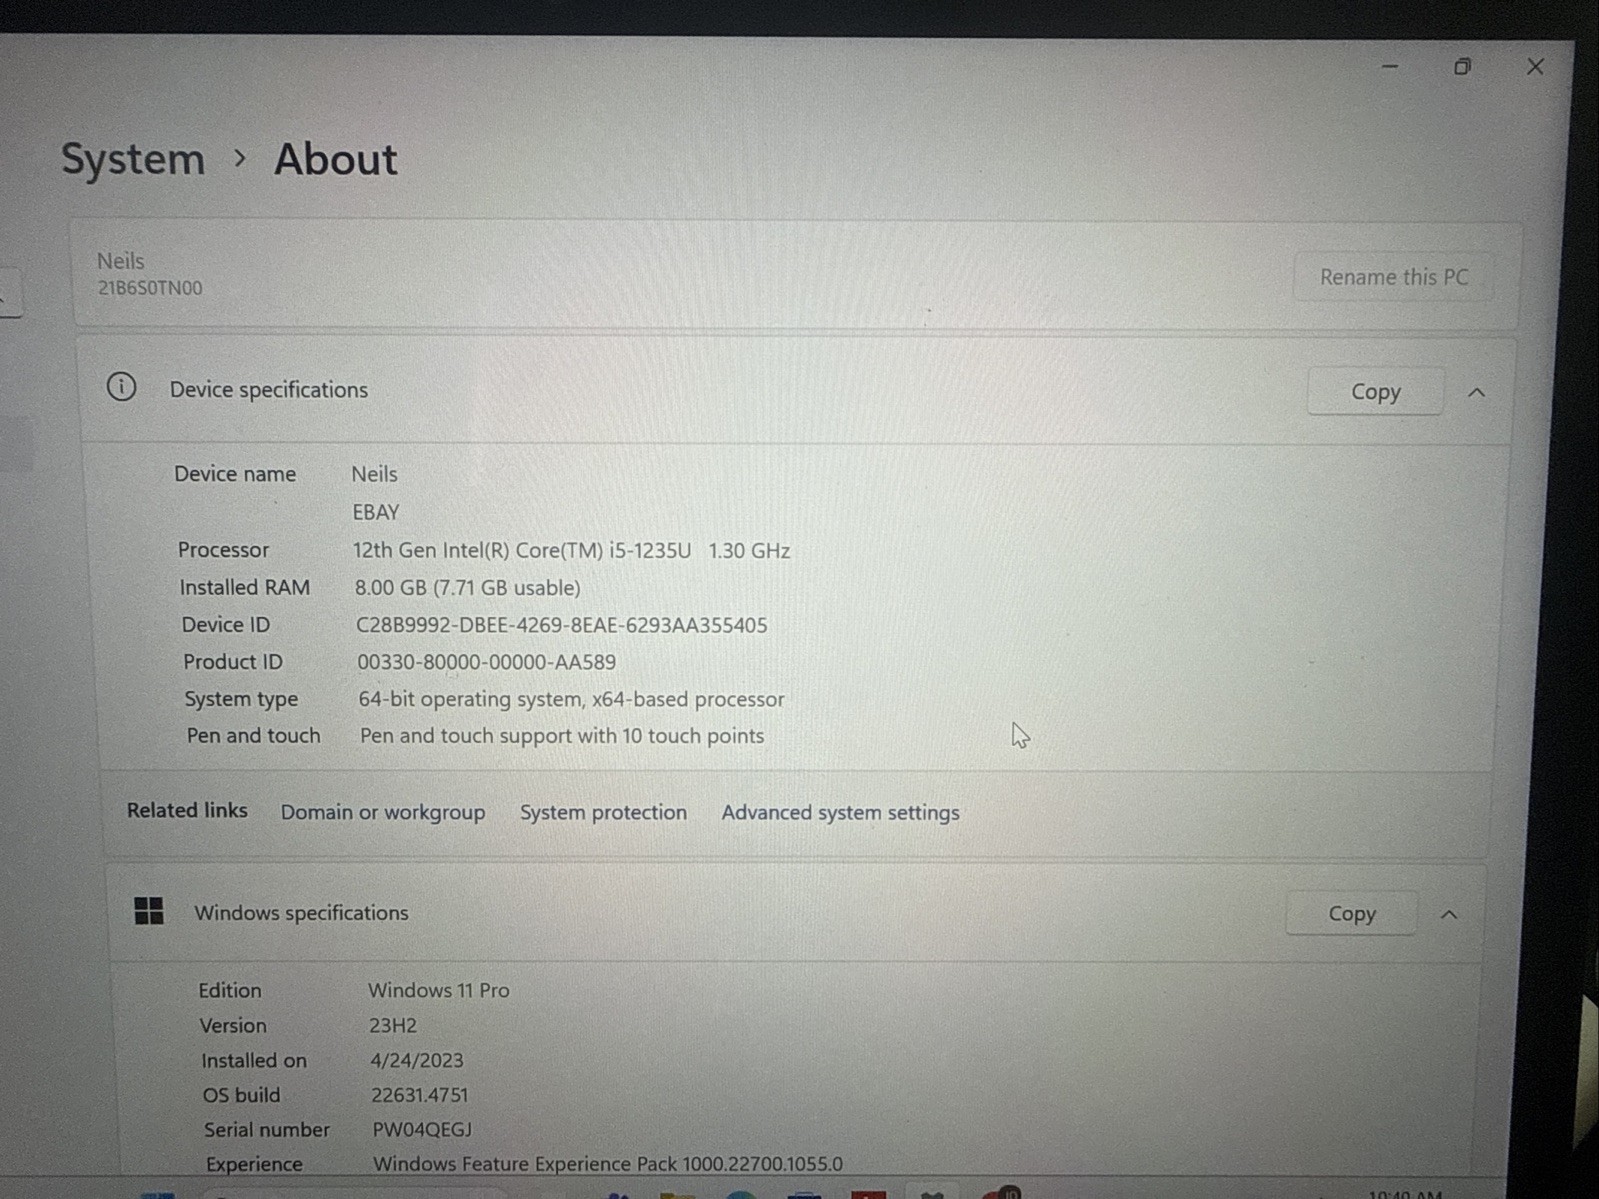Restore down the Settings window
1599x1199 pixels.
(1462, 67)
